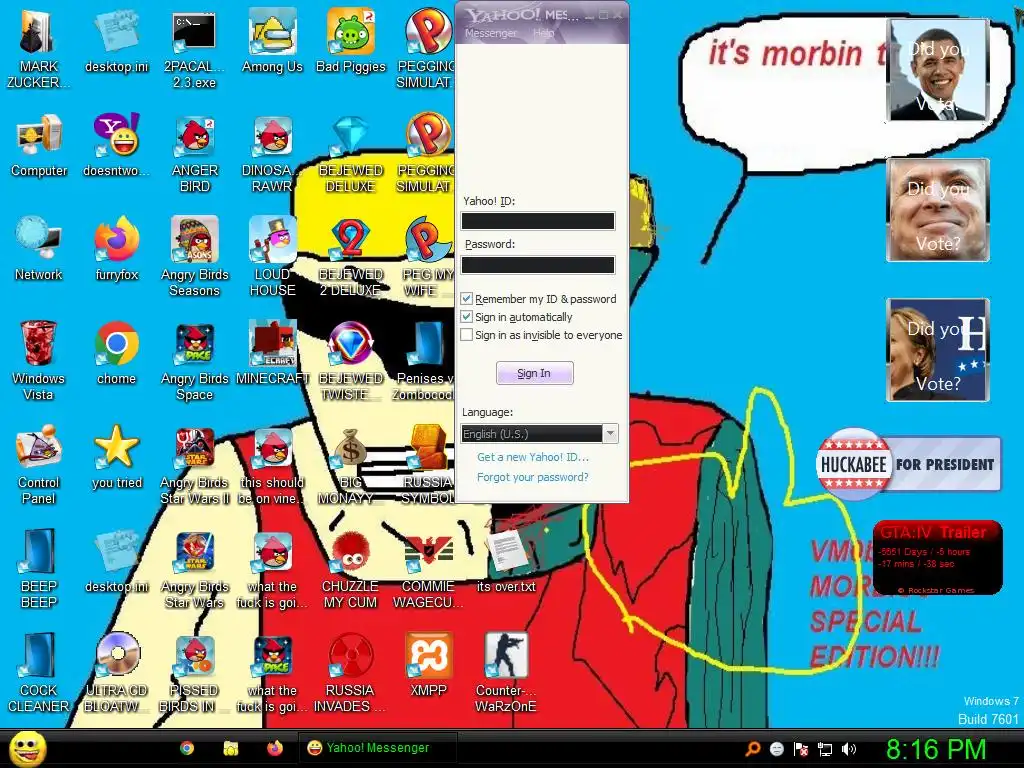
Task: Open Counter- WaRzOnE shortcut
Action: click(x=506, y=672)
